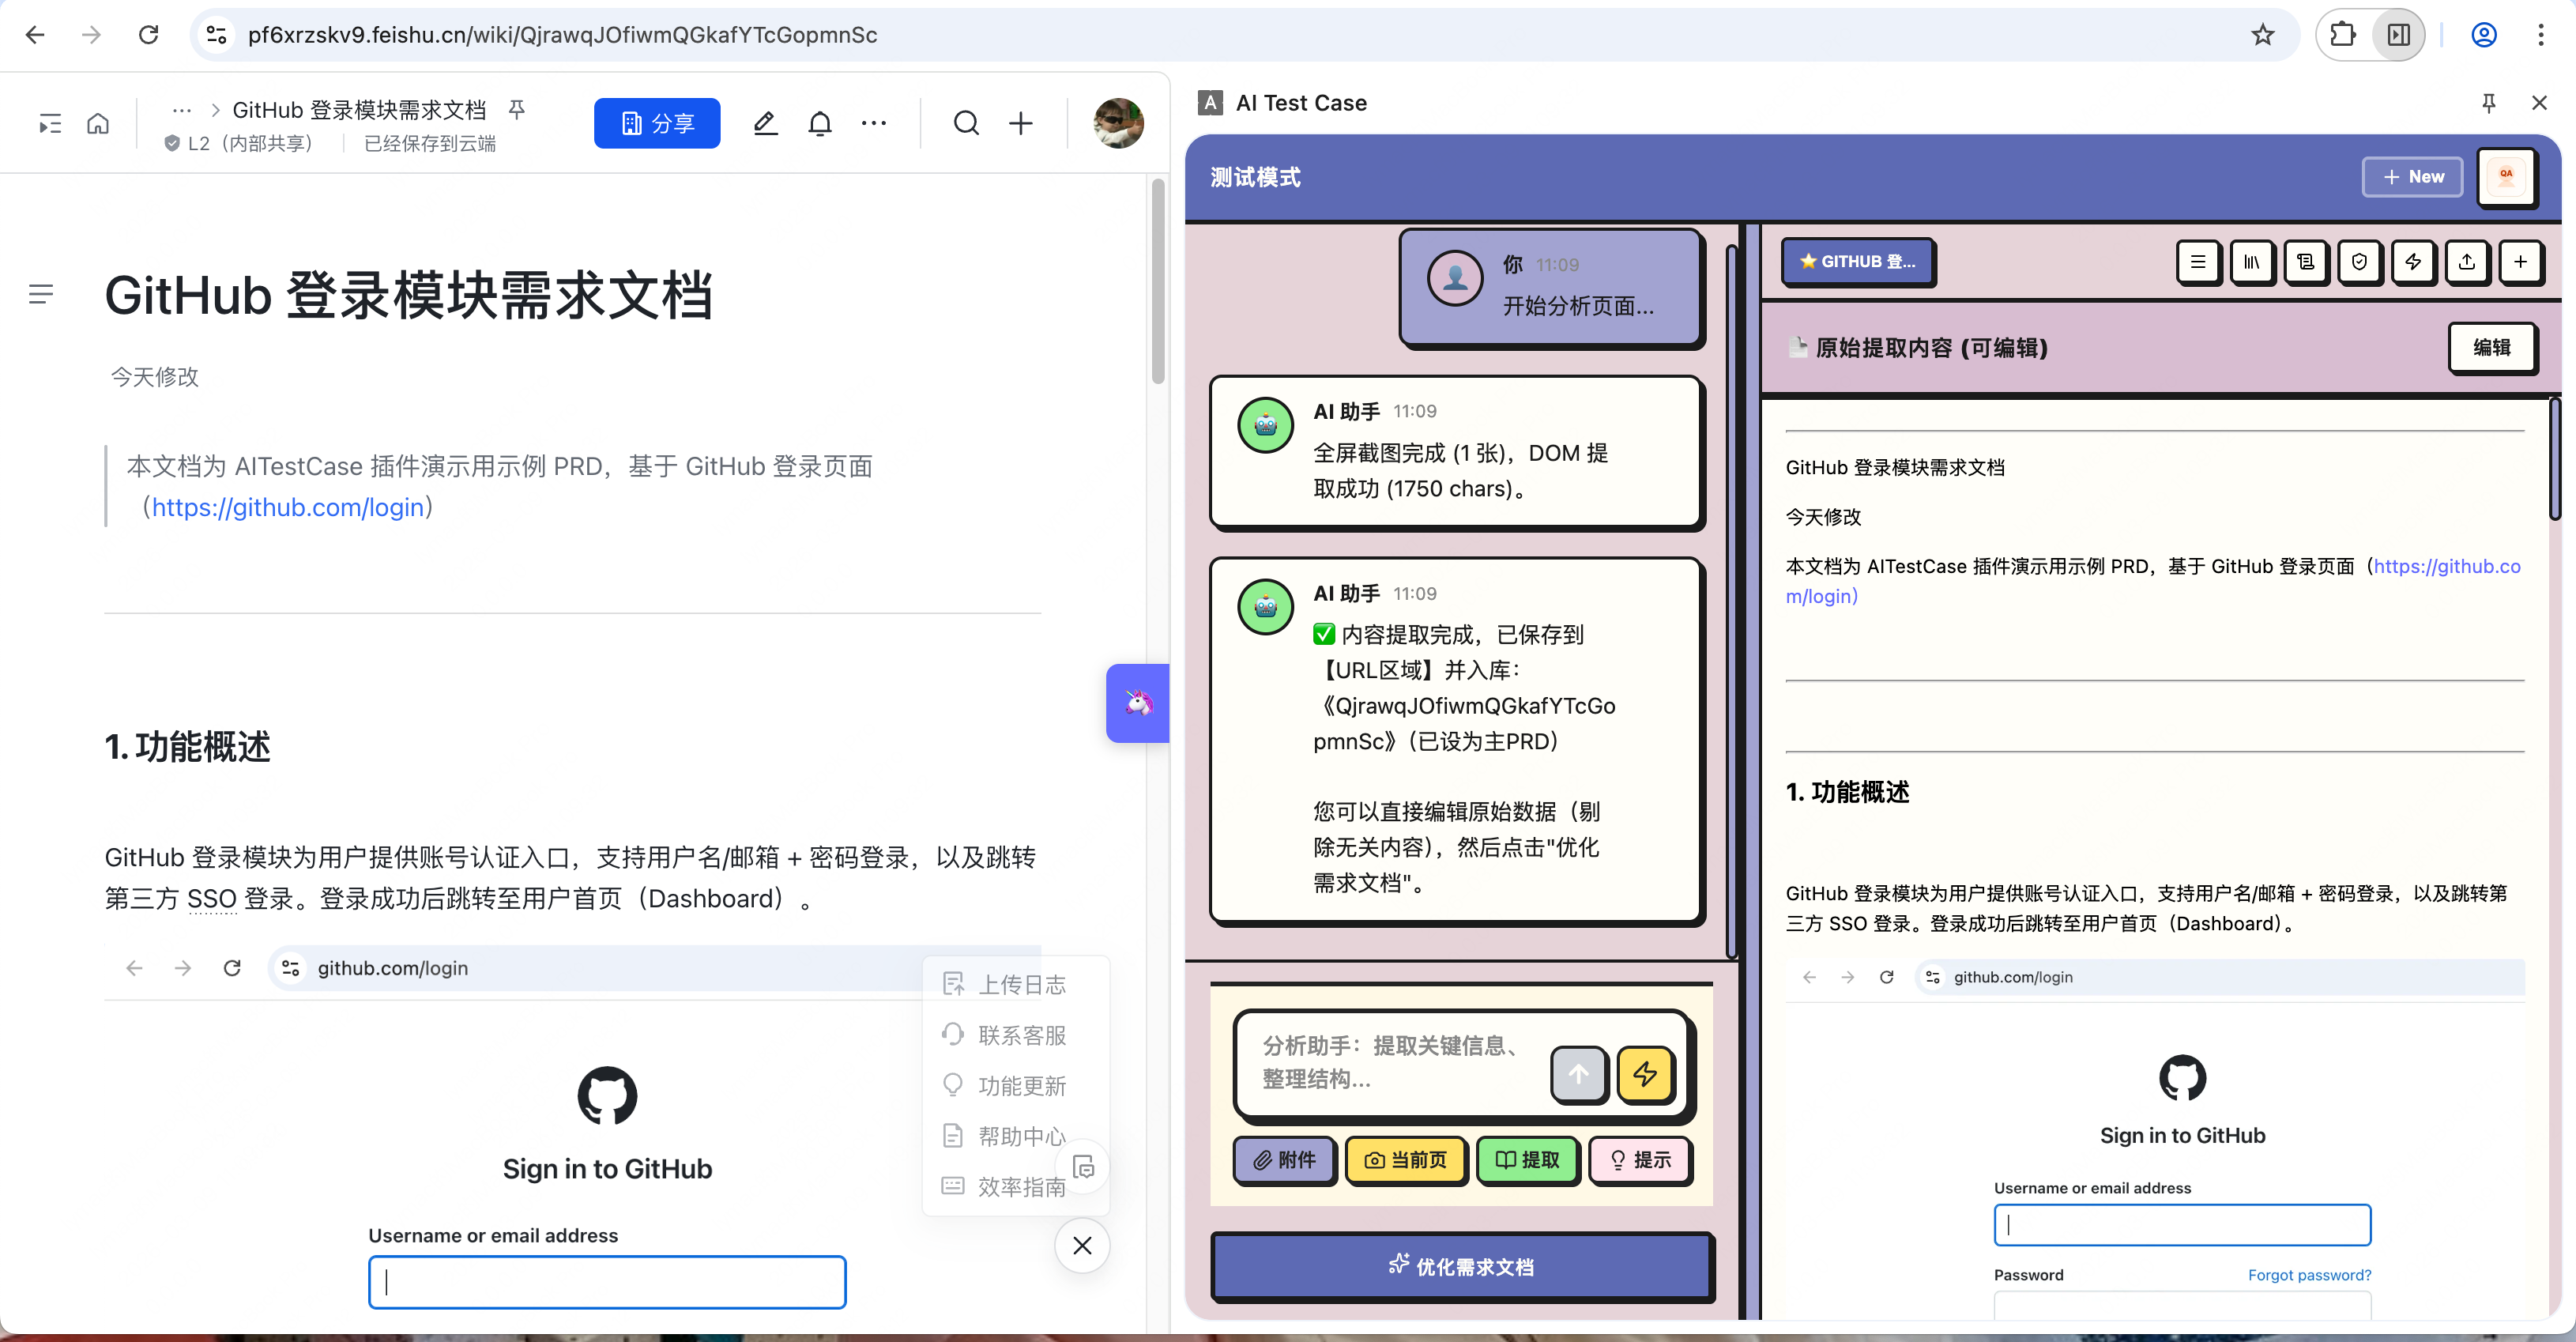Click the plus icon in plugin toolbar
This screenshot has width=2576, height=1342.
coord(2521,262)
